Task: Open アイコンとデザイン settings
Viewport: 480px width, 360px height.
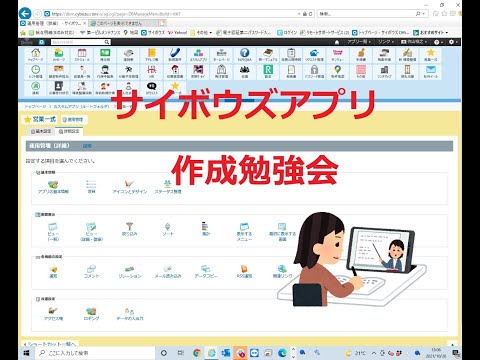Action: (x=129, y=187)
